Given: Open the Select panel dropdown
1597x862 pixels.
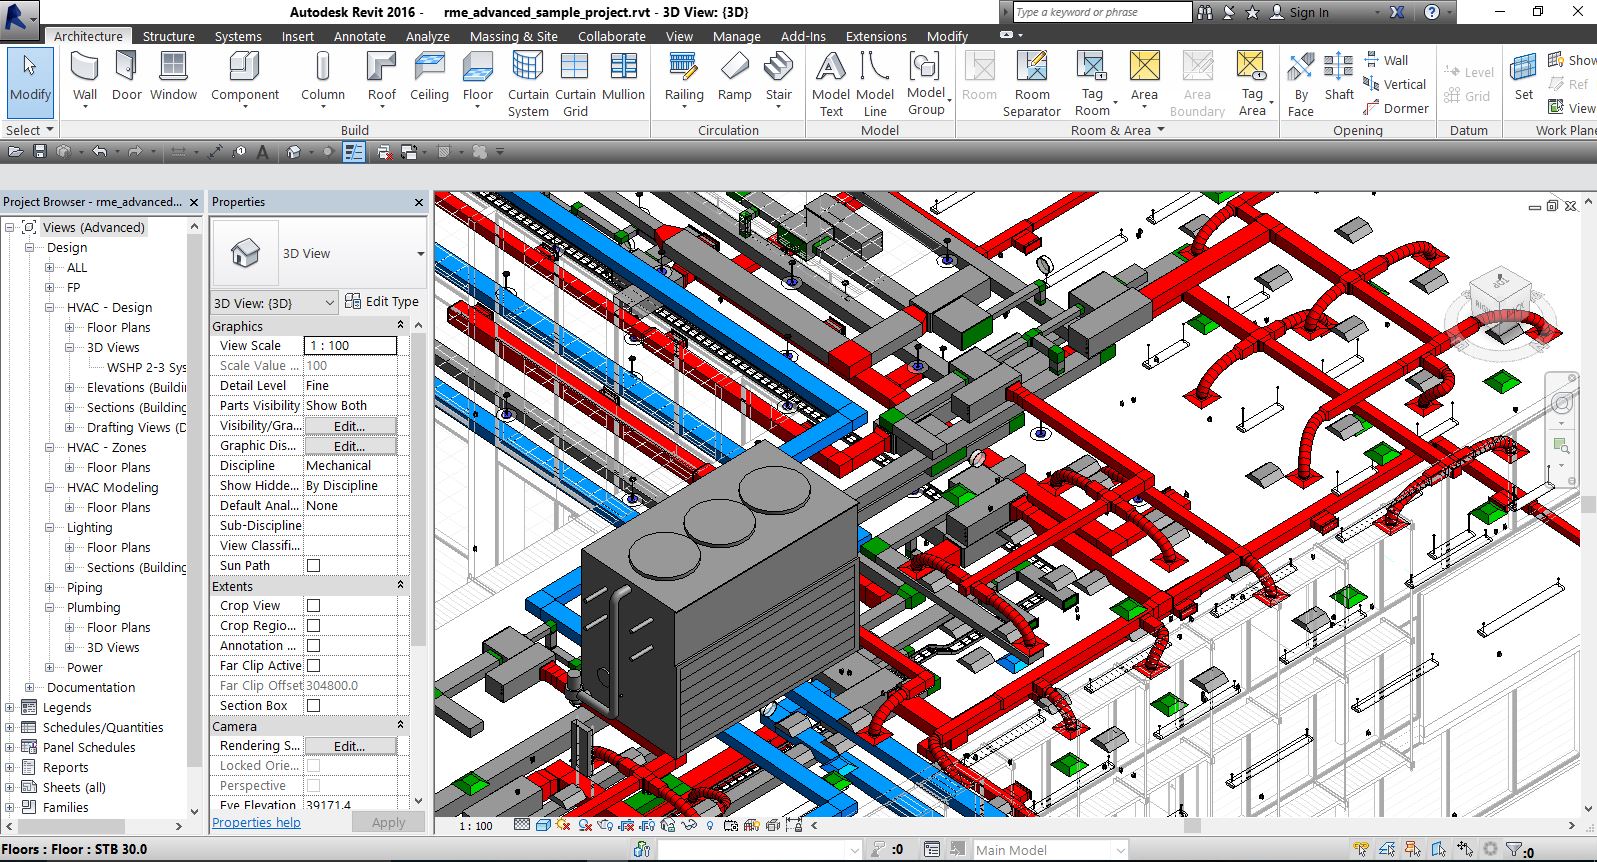Looking at the screenshot, I should pos(29,130).
